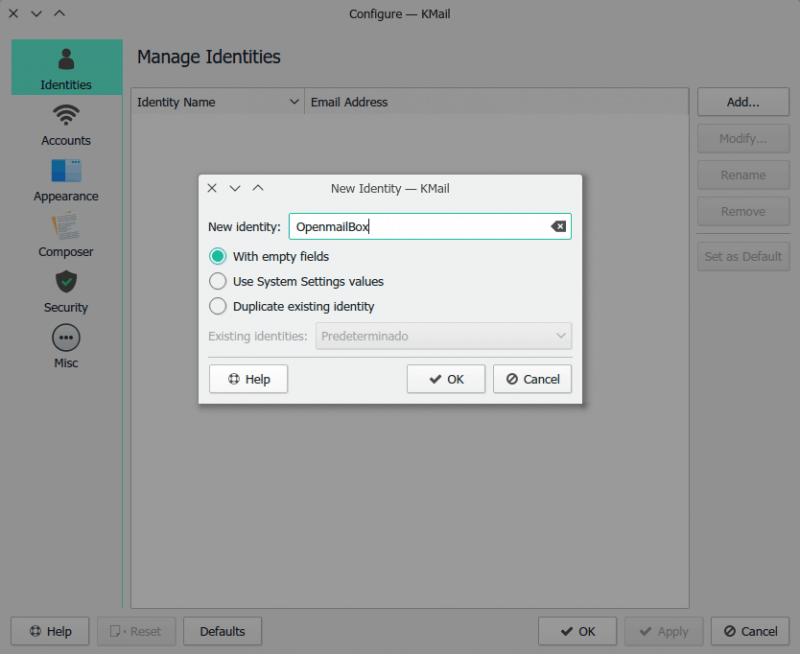
Task: Open Help from the New Identity dialog
Action: [x=248, y=379]
